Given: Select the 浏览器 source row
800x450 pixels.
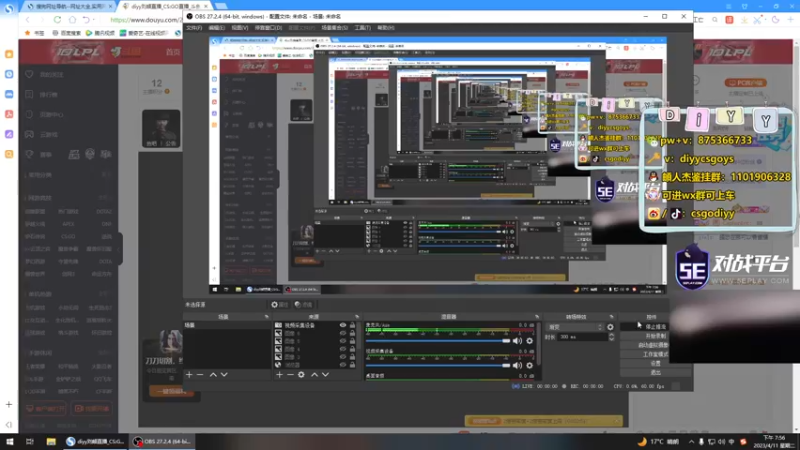Looking at the screenshot, I should tap(315, 365).
